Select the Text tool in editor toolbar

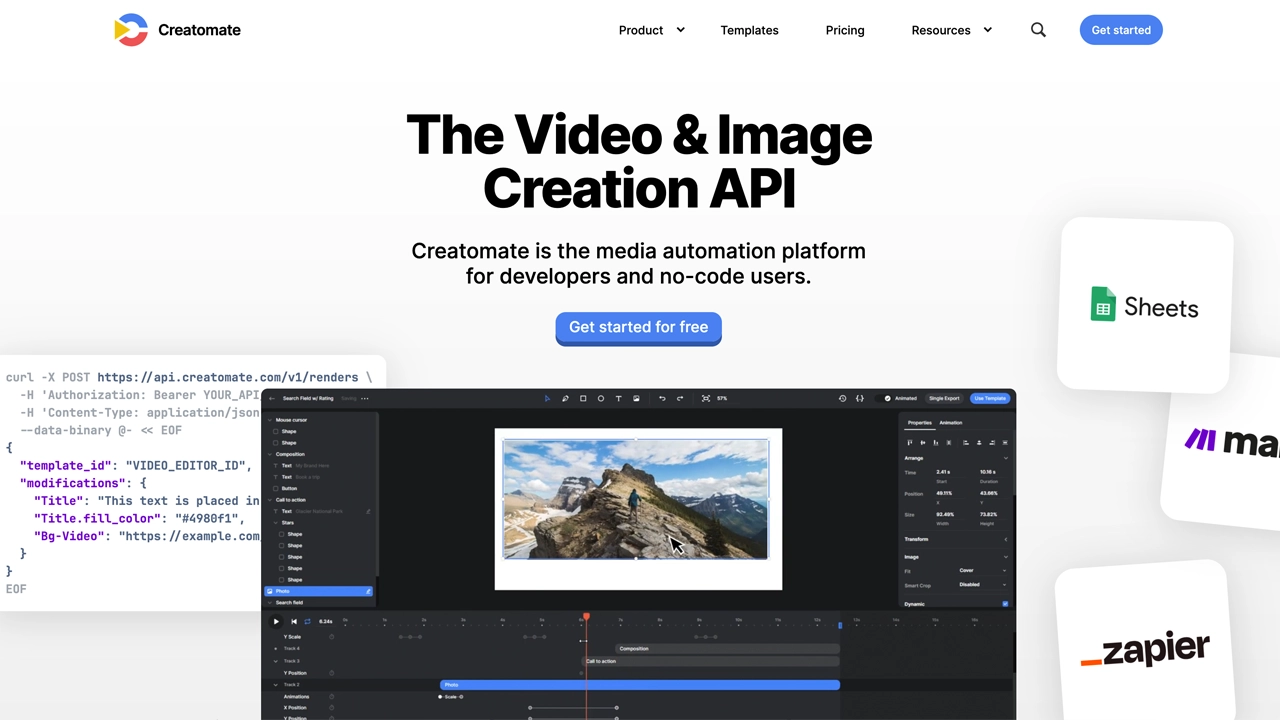(618, 398)
